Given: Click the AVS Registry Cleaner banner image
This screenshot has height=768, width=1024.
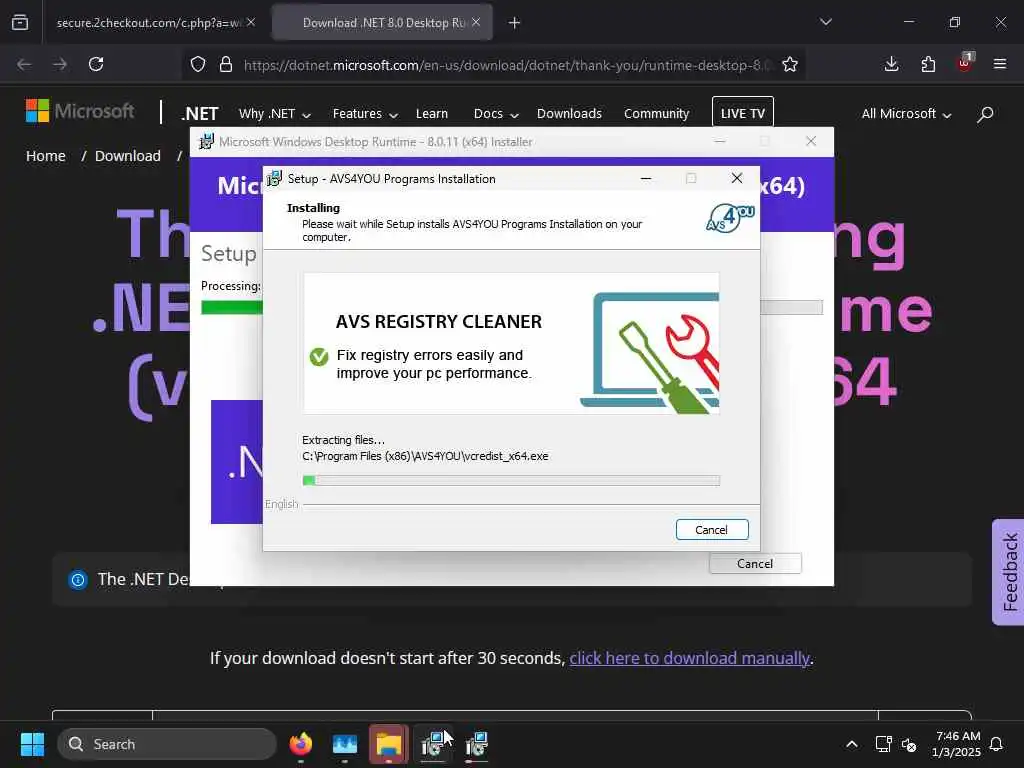Looking at the screenshot, I should click(x=511, y=344).
